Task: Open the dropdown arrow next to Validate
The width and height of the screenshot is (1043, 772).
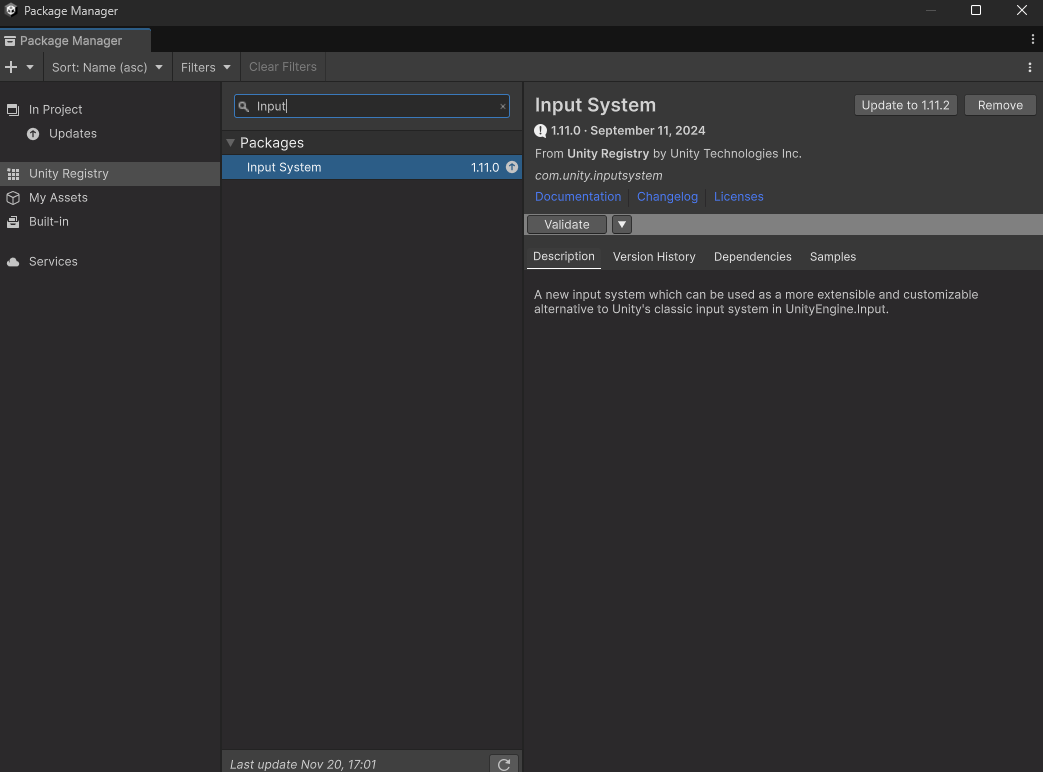Action: (622, 225)
